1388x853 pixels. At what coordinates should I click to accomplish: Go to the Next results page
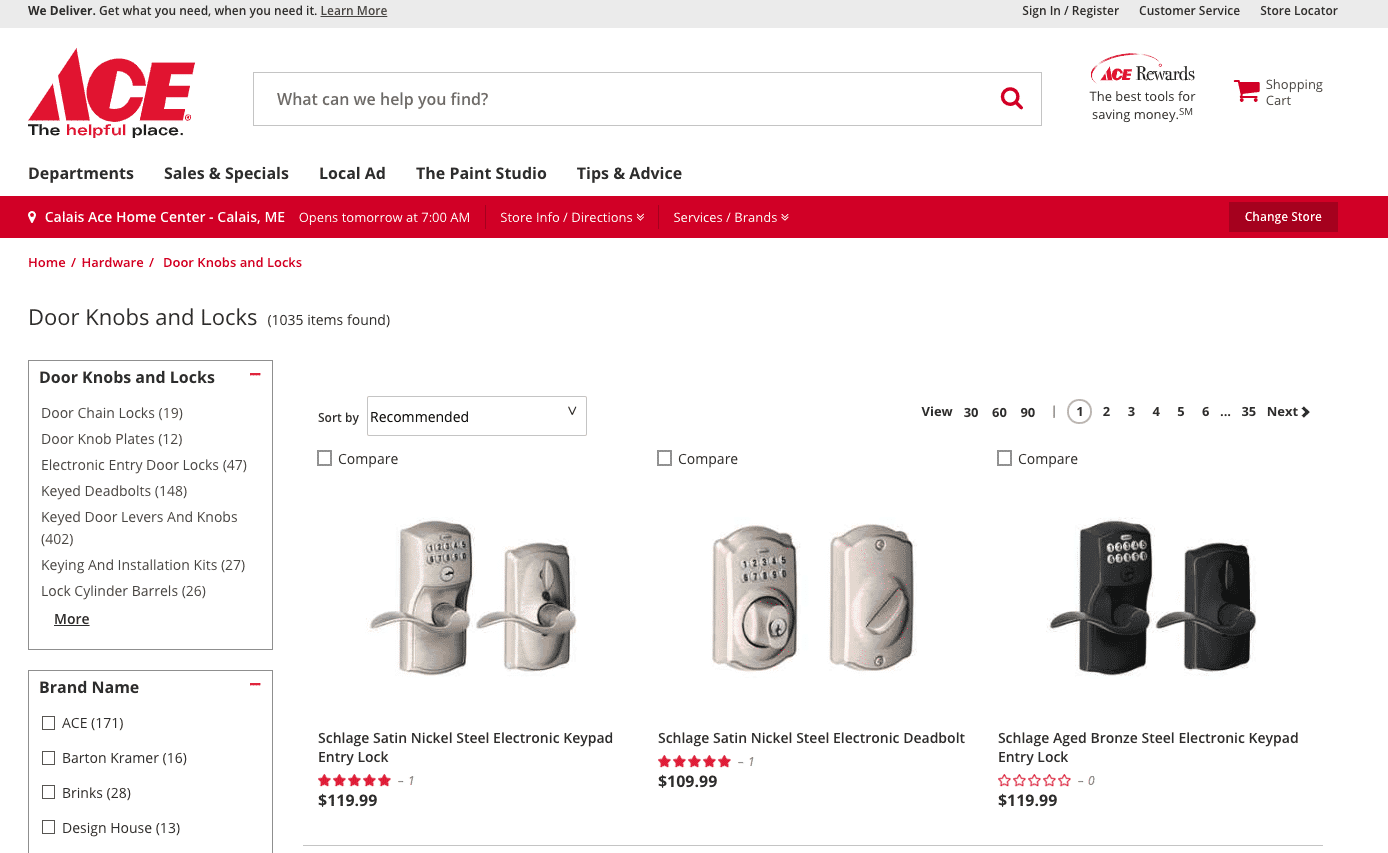[x=1288, y=411]
